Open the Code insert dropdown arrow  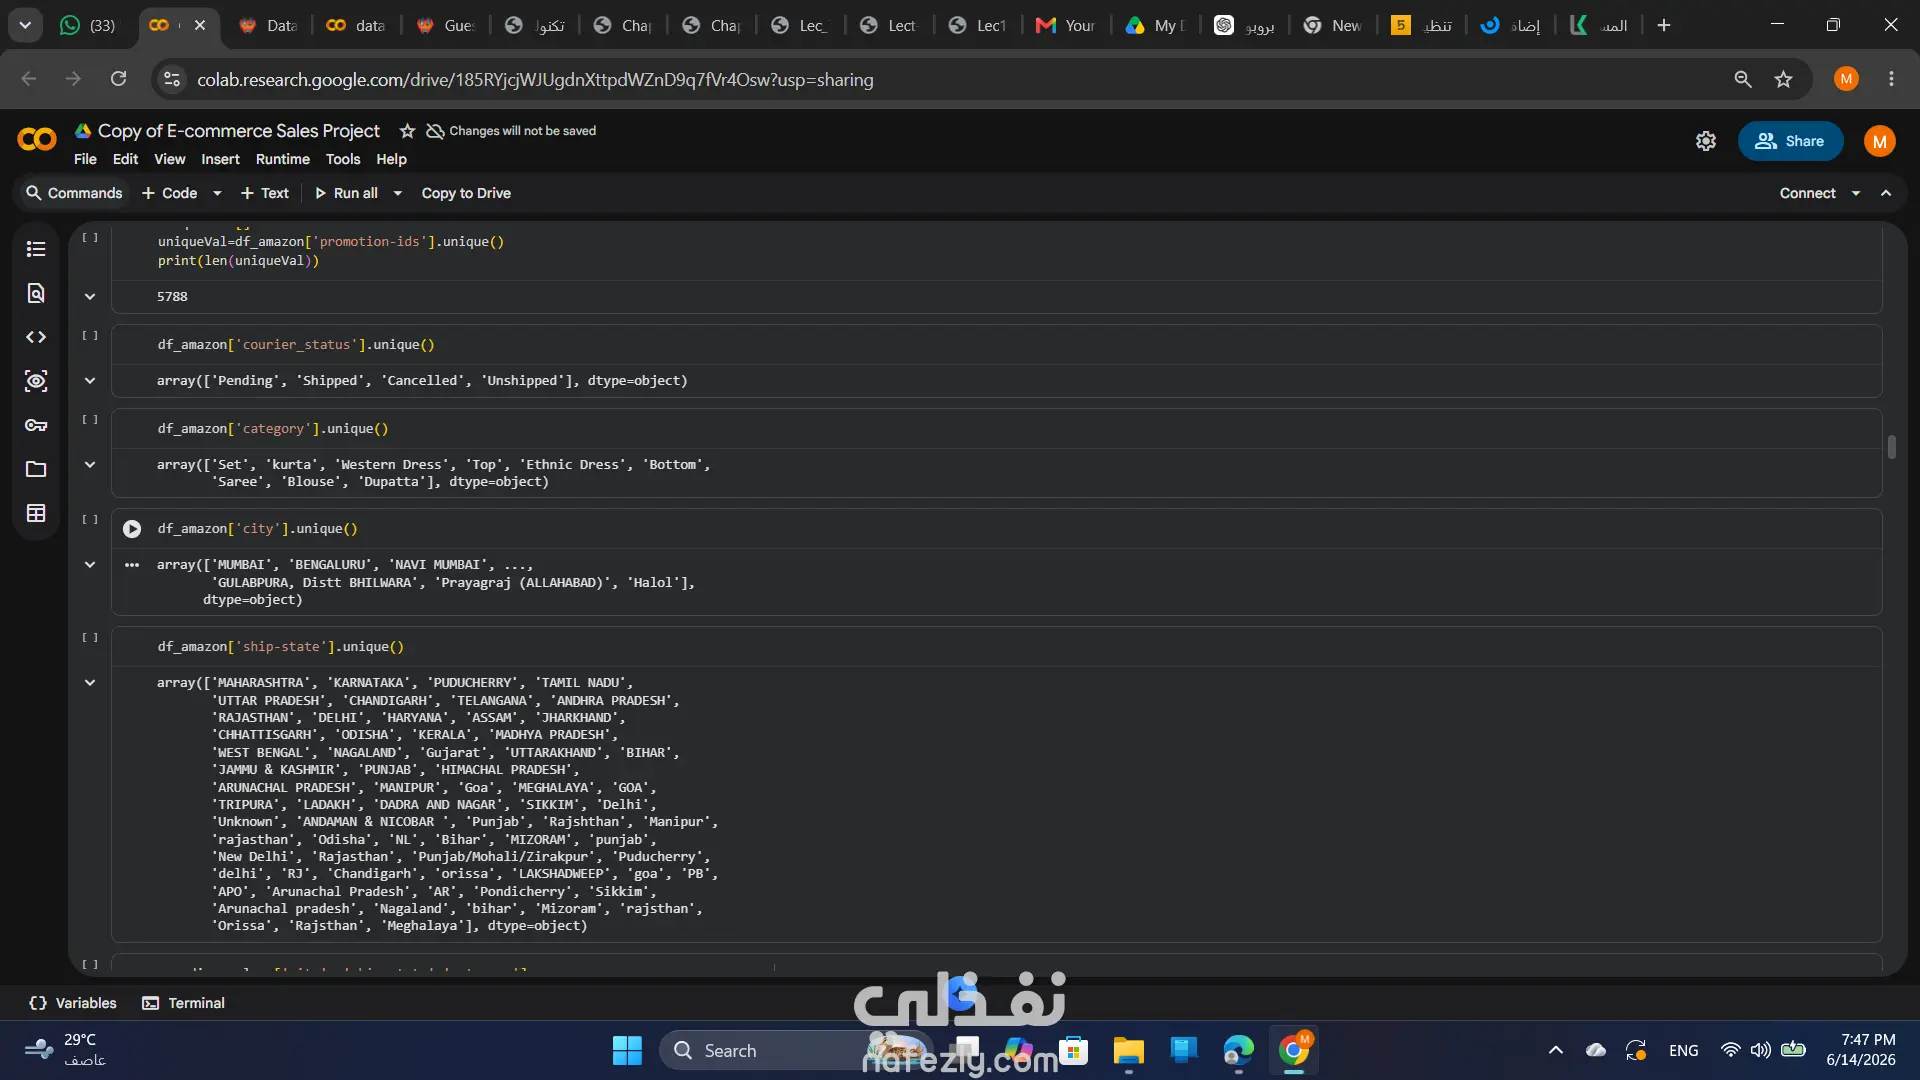click(x=217, y=193)
